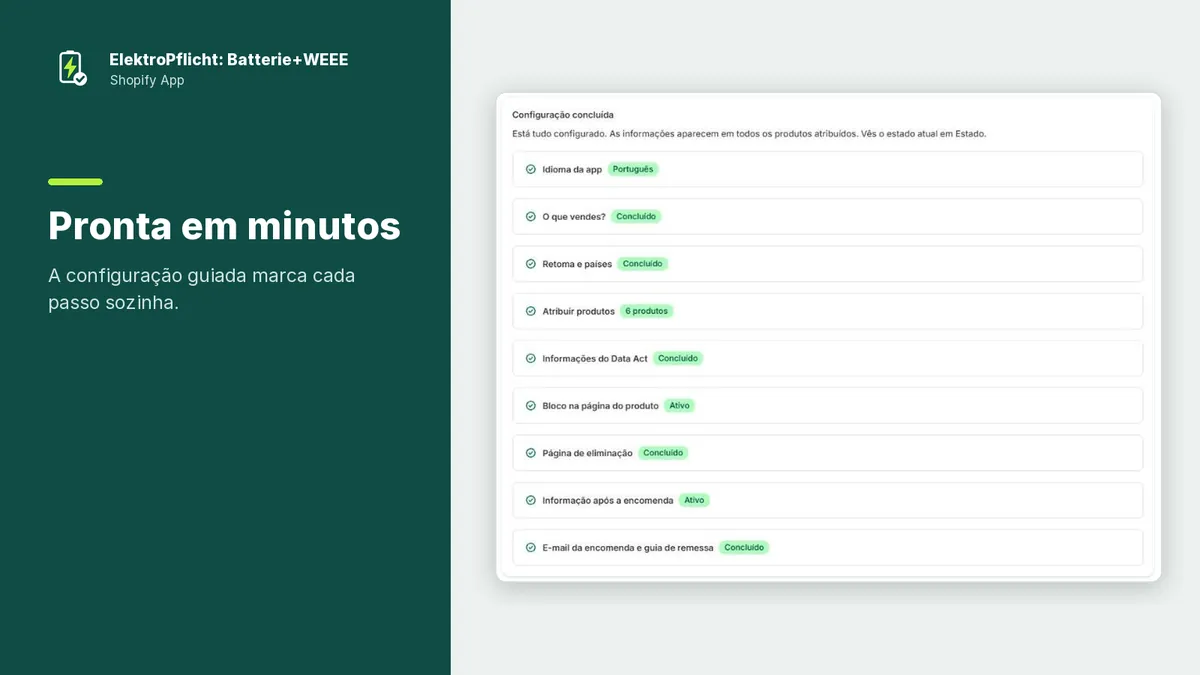Viewport: 1200px width, 675px height.
Task: Click the check icon beside Página de eliminação
Action: click(x=531, y=453)
